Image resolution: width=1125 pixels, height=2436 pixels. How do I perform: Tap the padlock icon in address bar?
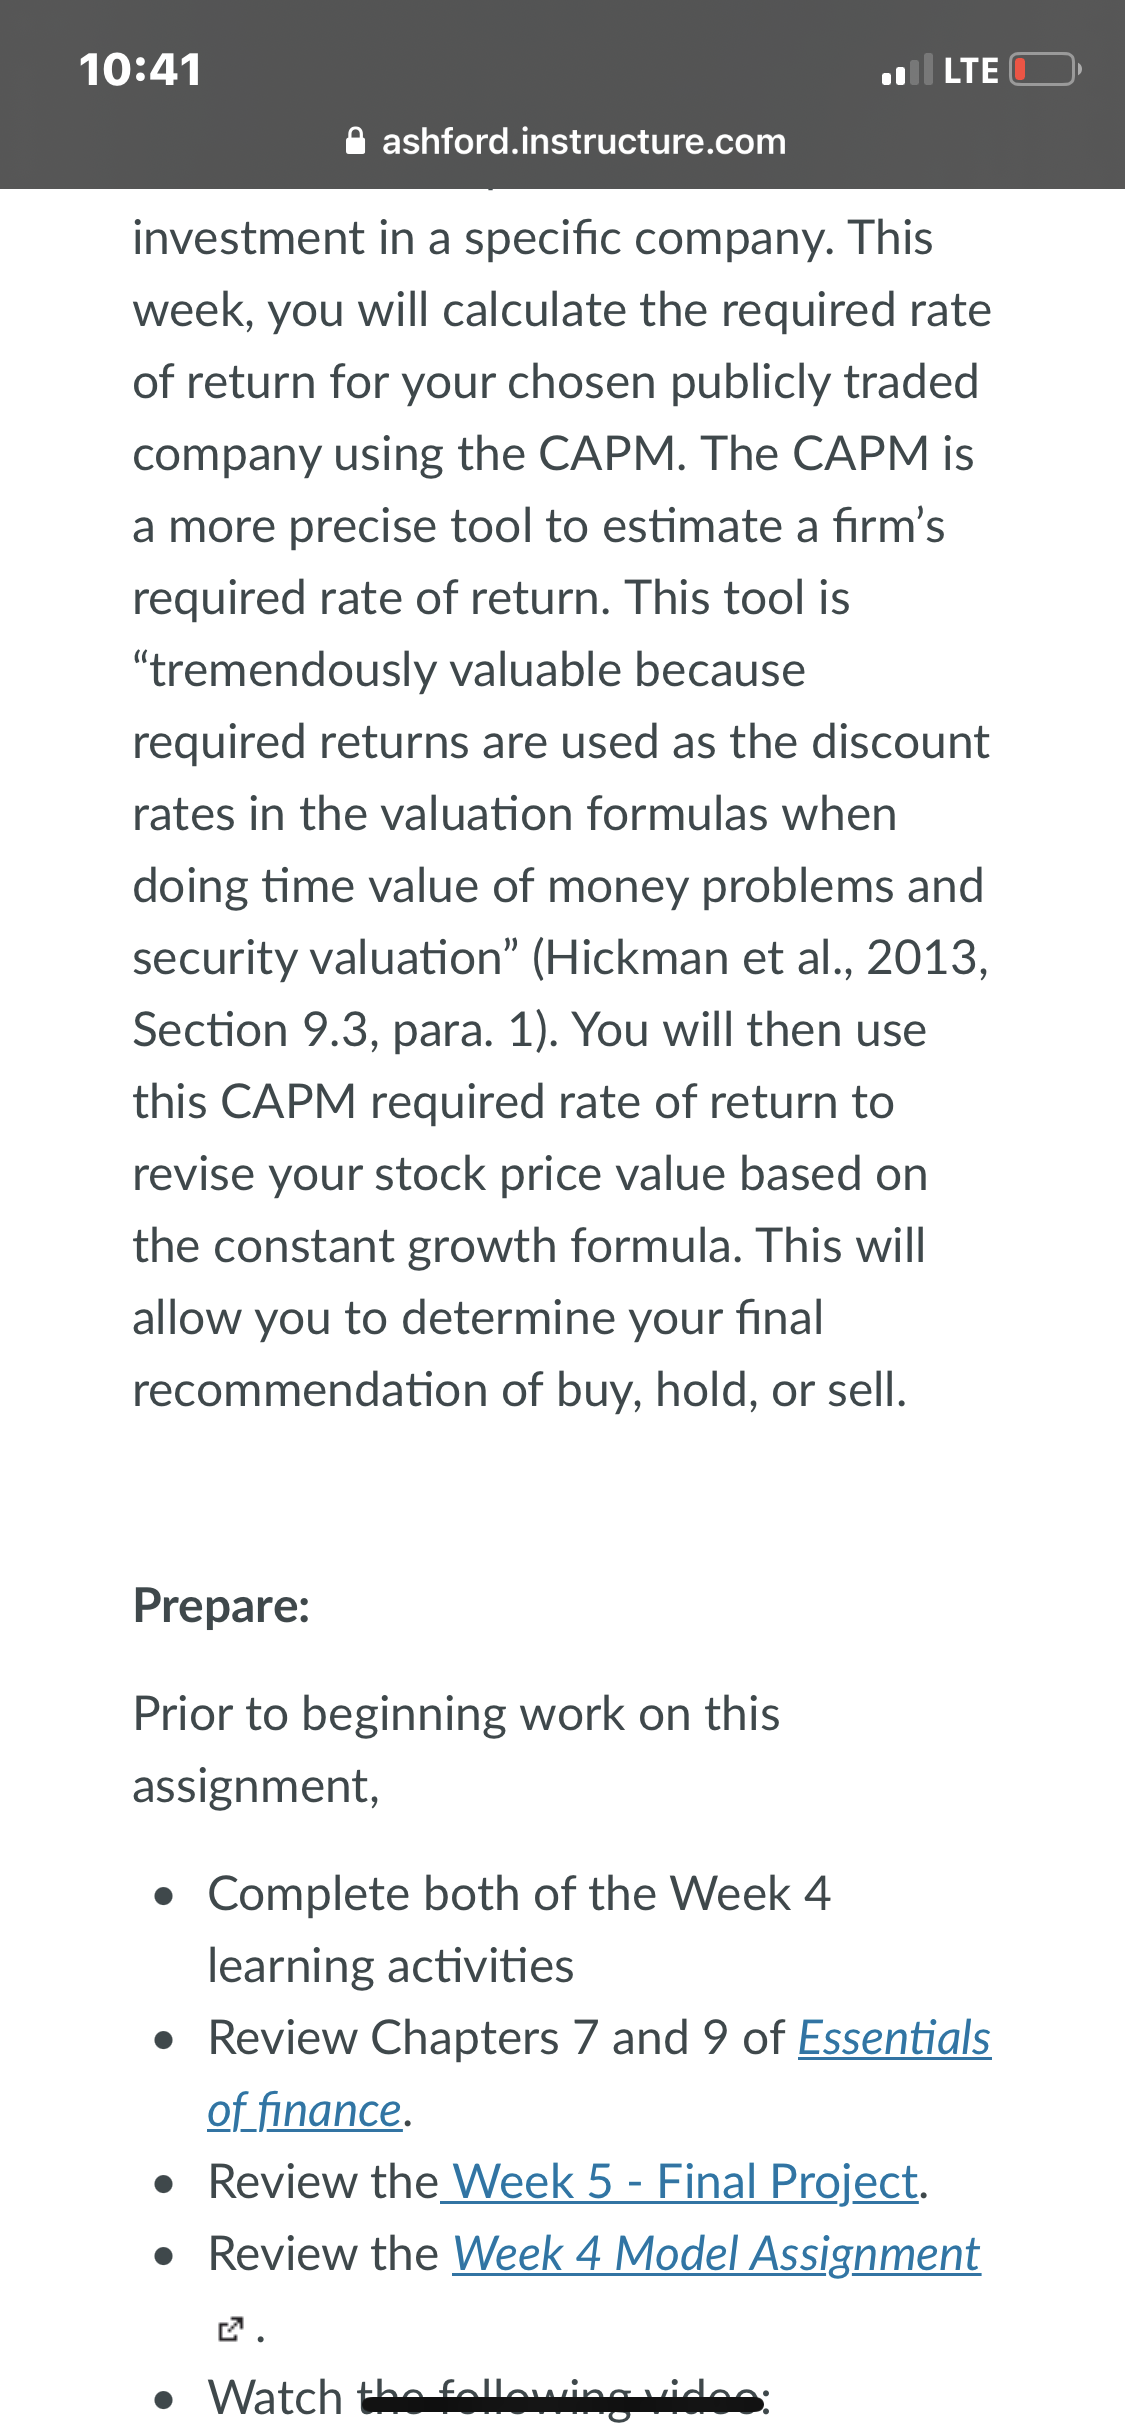click(355, 141)
